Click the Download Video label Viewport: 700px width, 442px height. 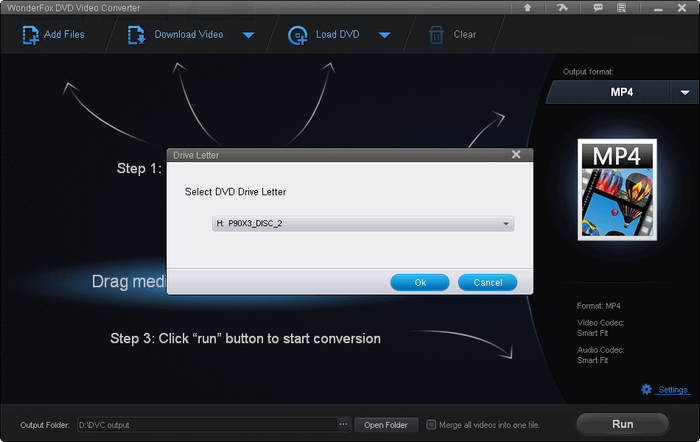(189, 34)
